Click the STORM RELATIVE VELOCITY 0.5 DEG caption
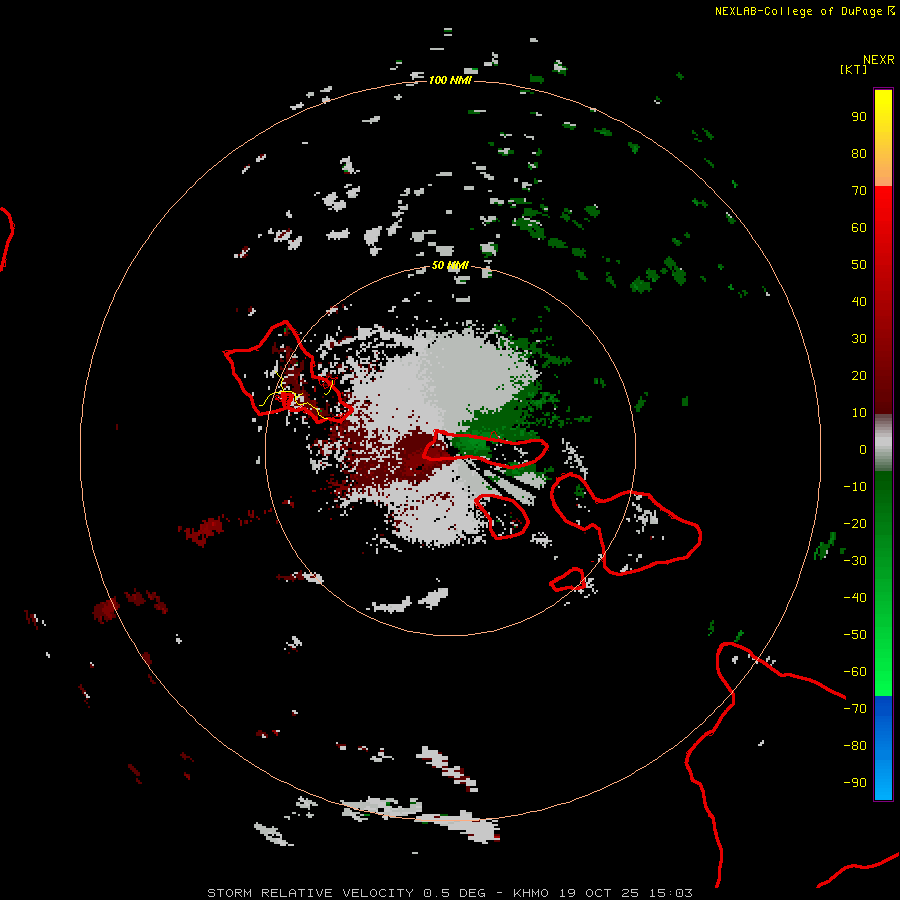 [x=346, y=893]
